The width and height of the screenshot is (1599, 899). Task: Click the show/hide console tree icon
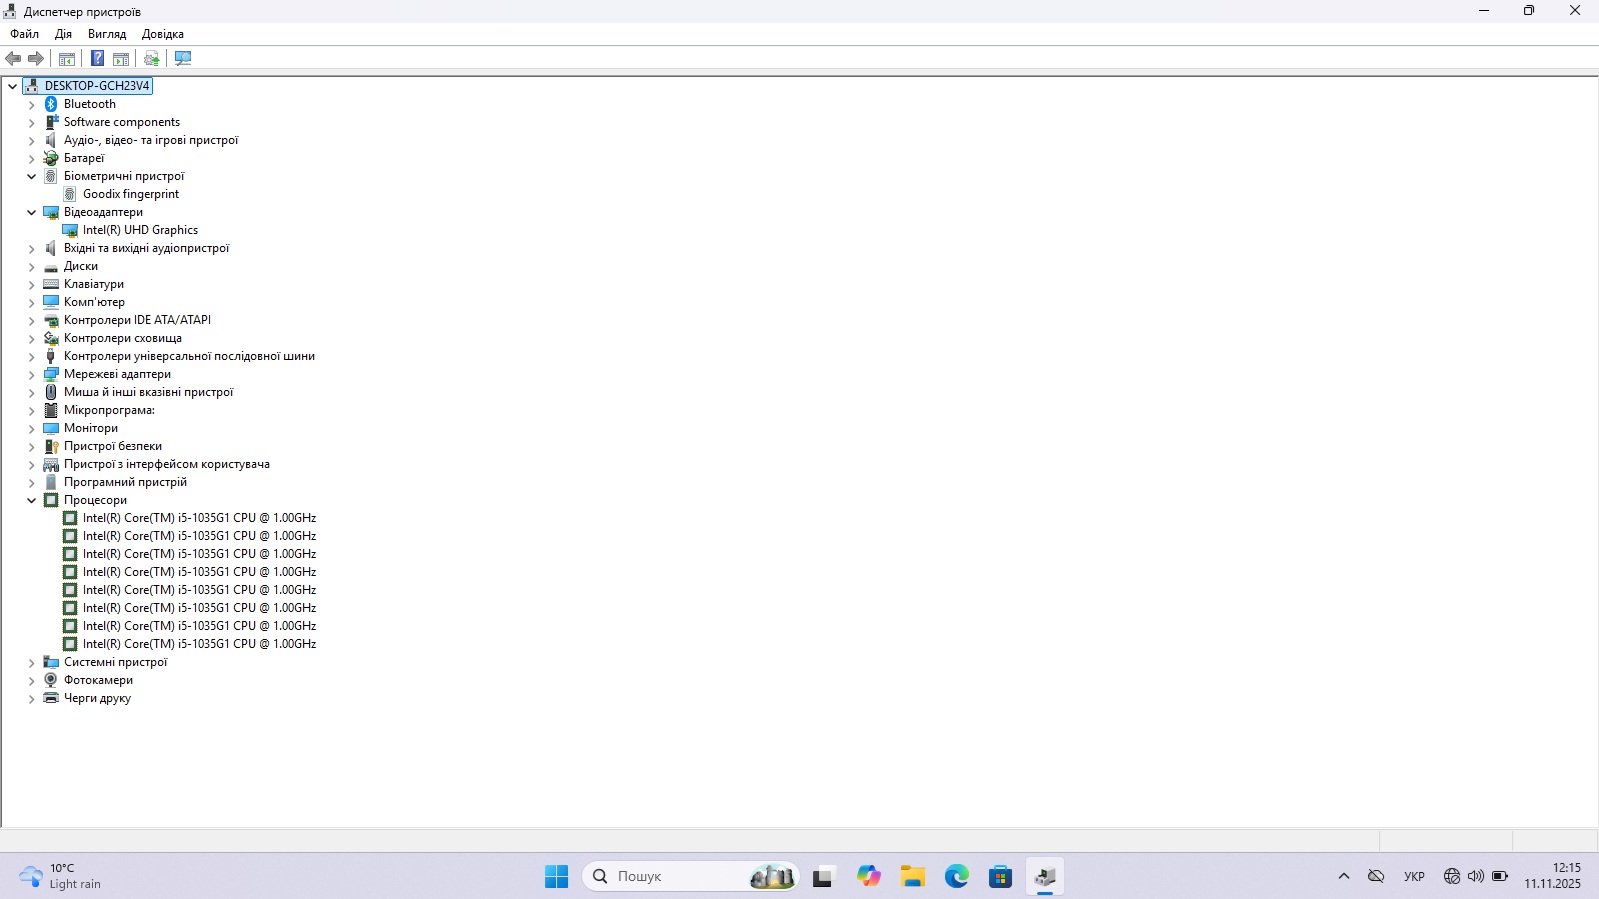67,58
